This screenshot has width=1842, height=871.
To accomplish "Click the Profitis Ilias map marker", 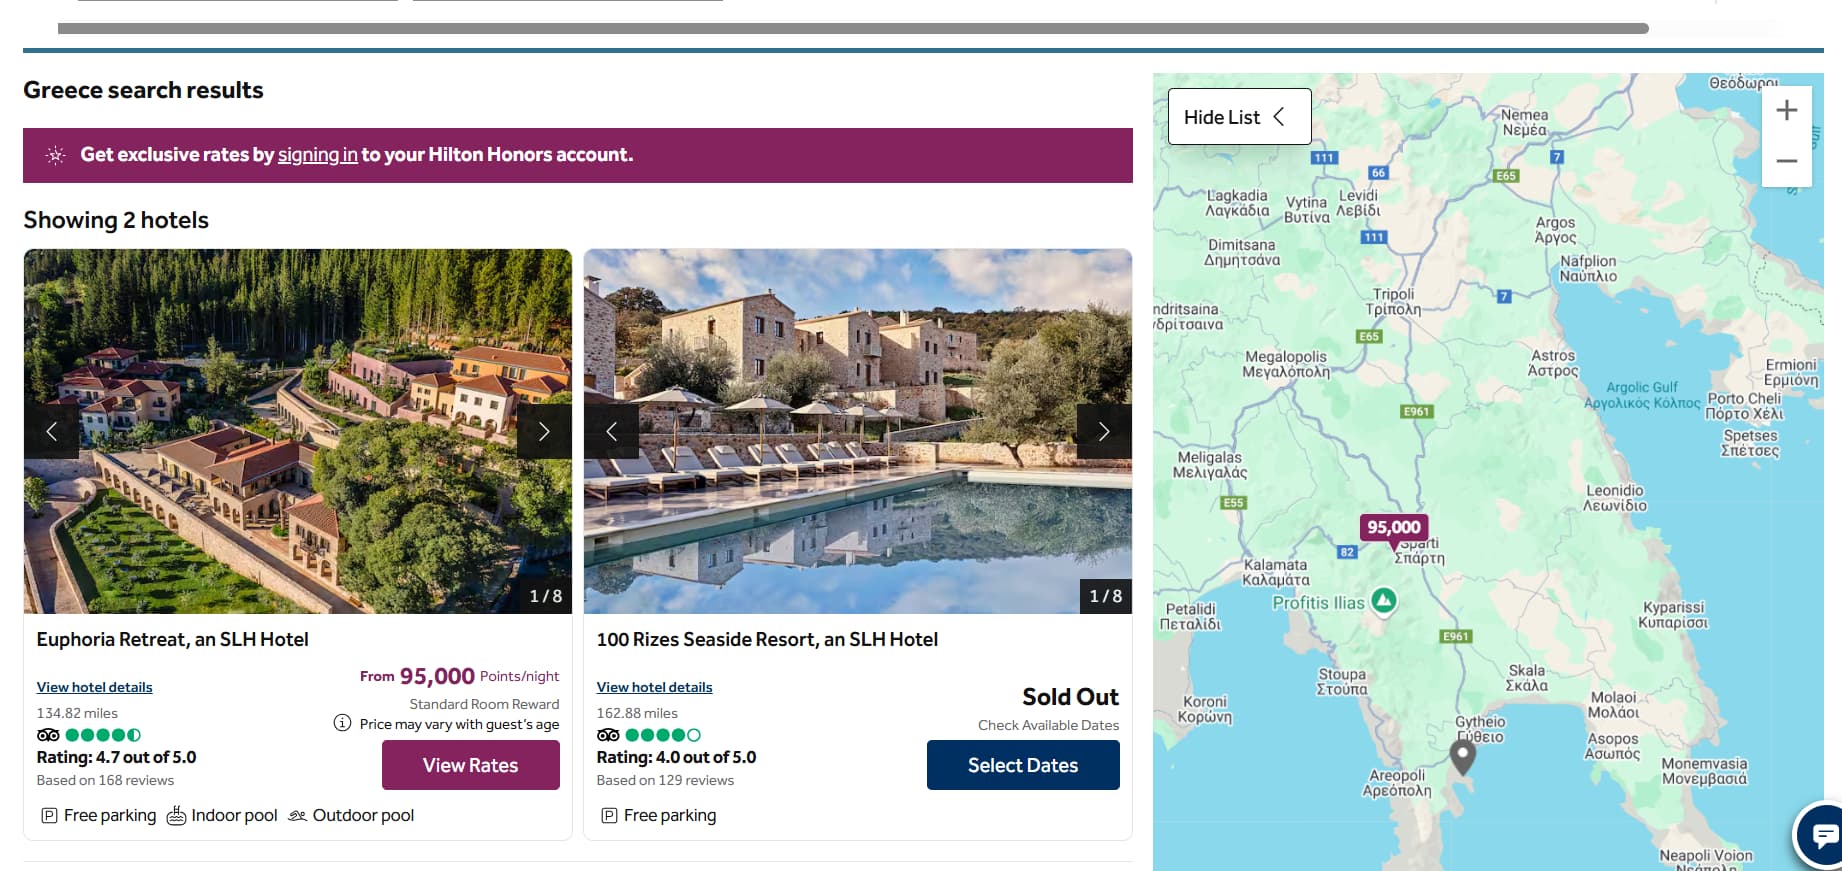I will [1383, 600].
